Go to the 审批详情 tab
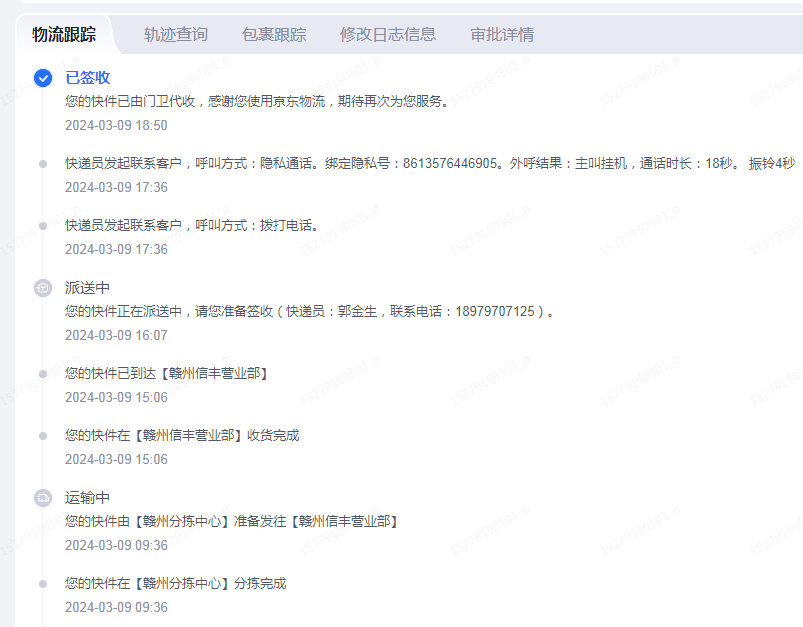 pos(502,34)
